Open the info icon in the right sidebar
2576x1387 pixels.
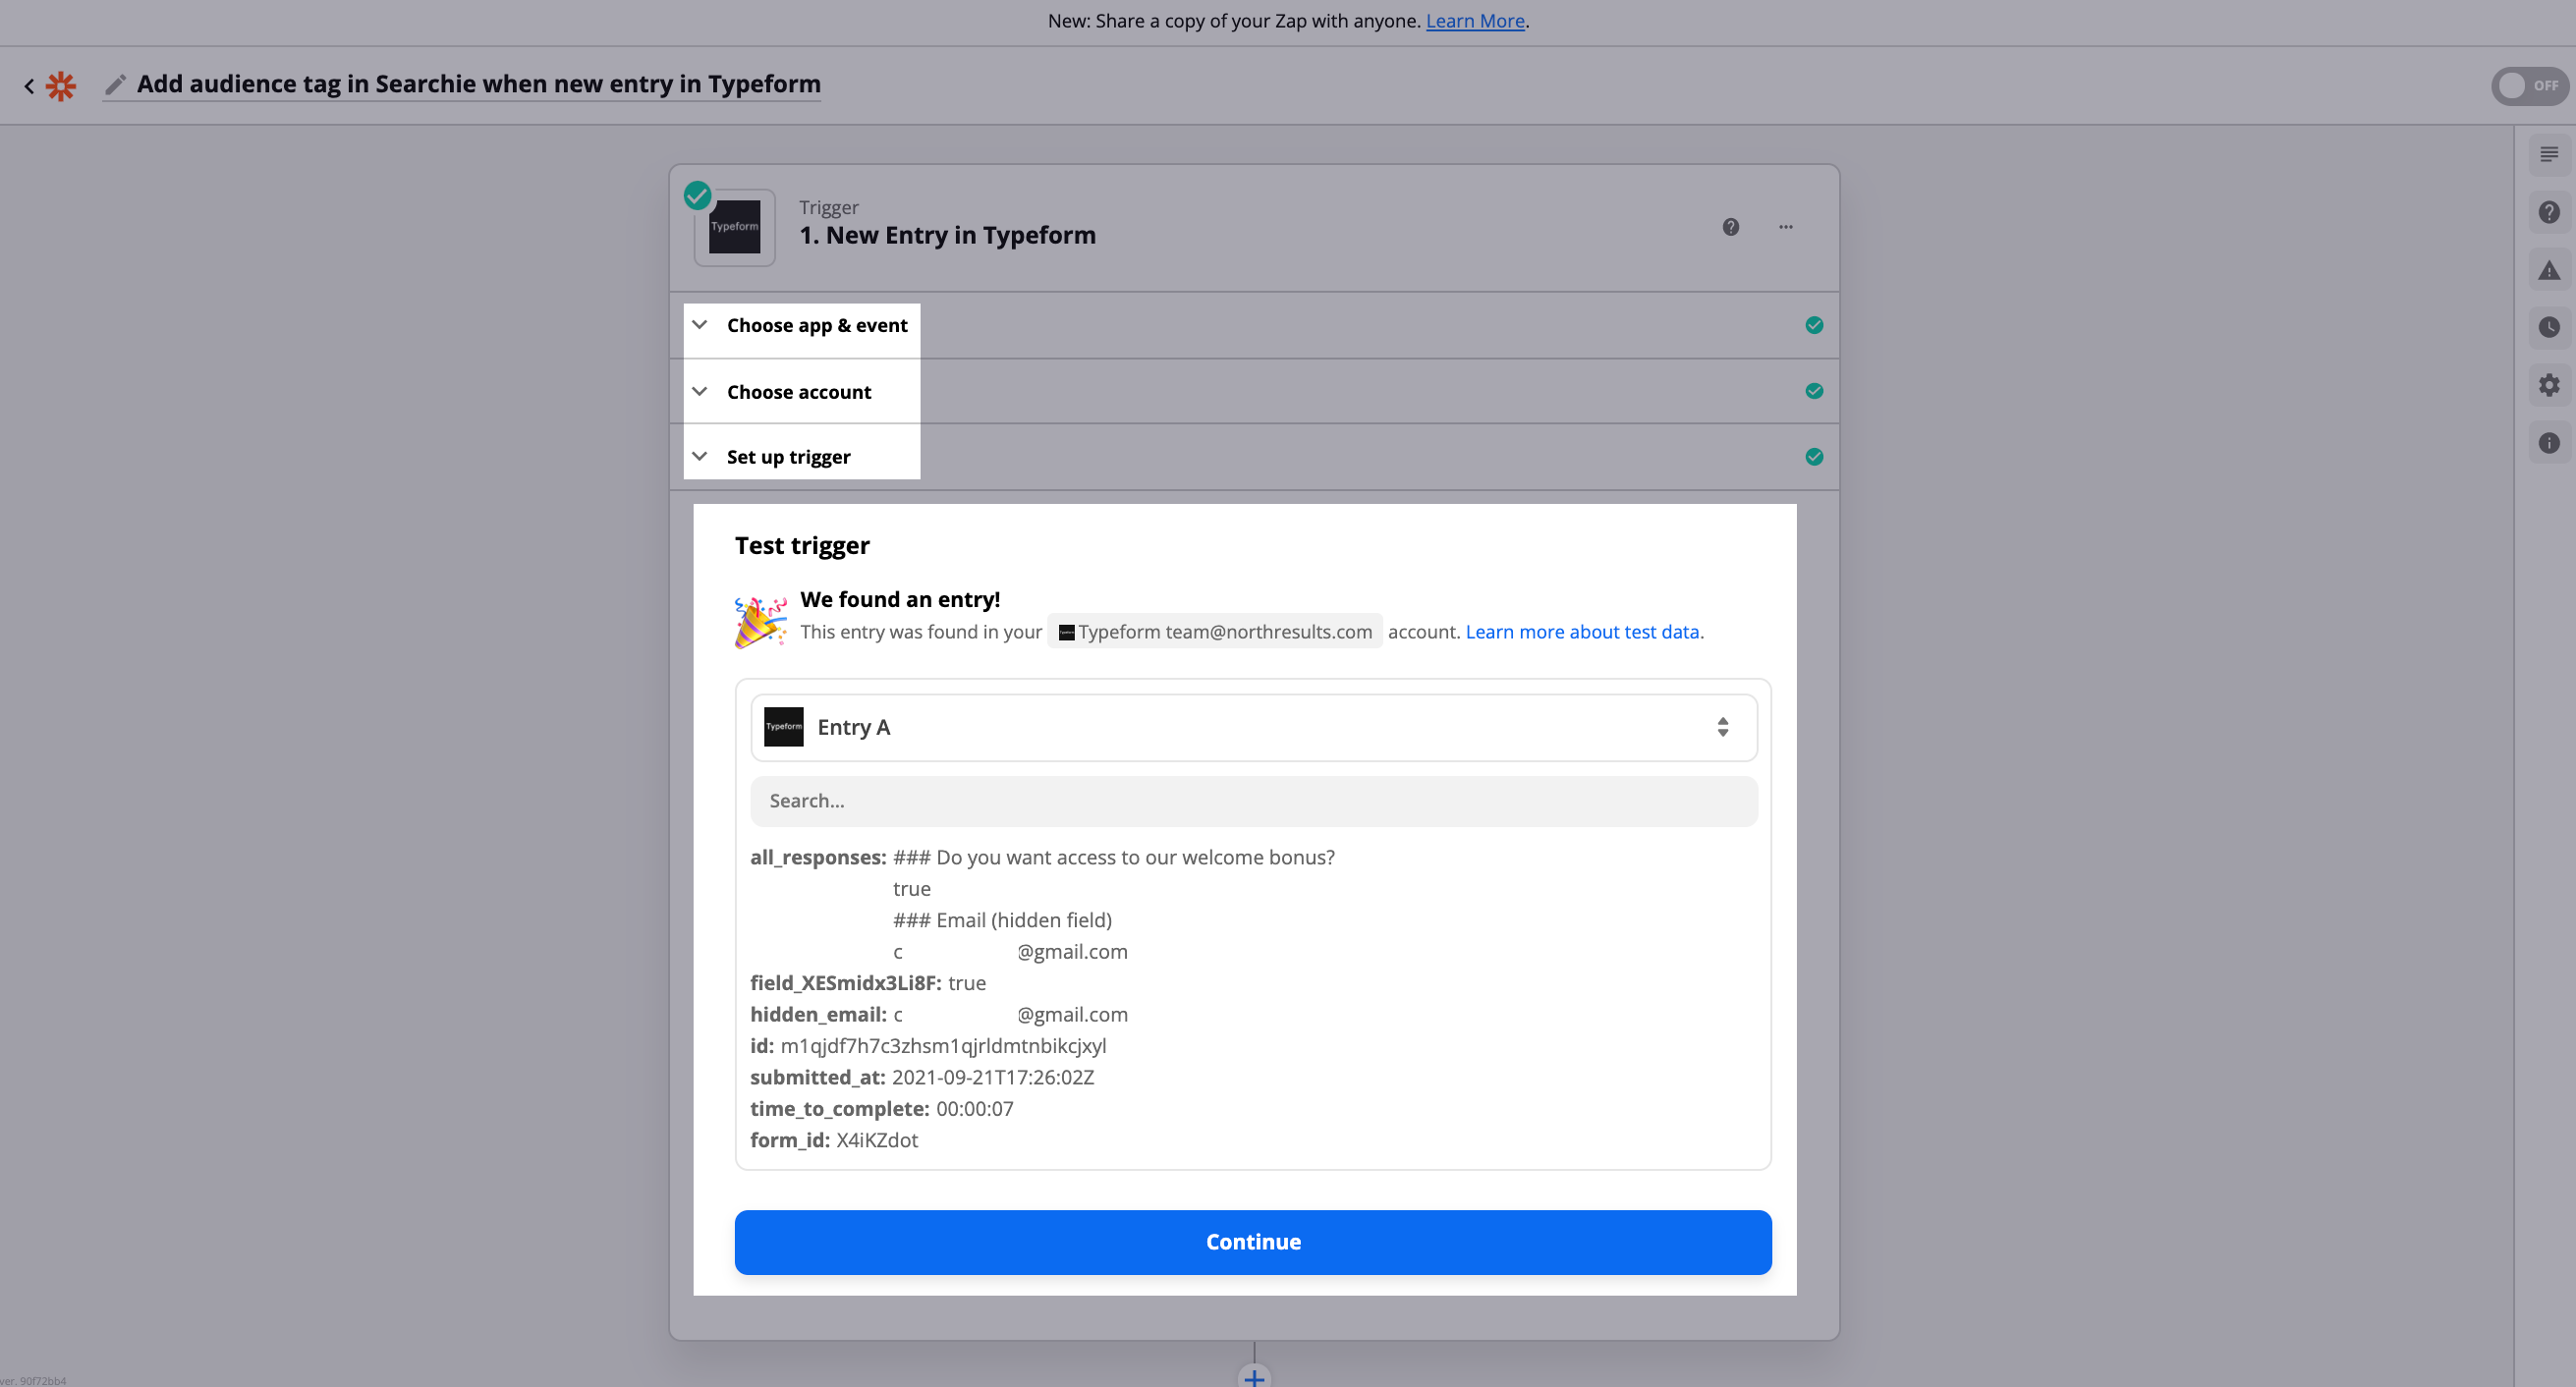coord(2548,444)
